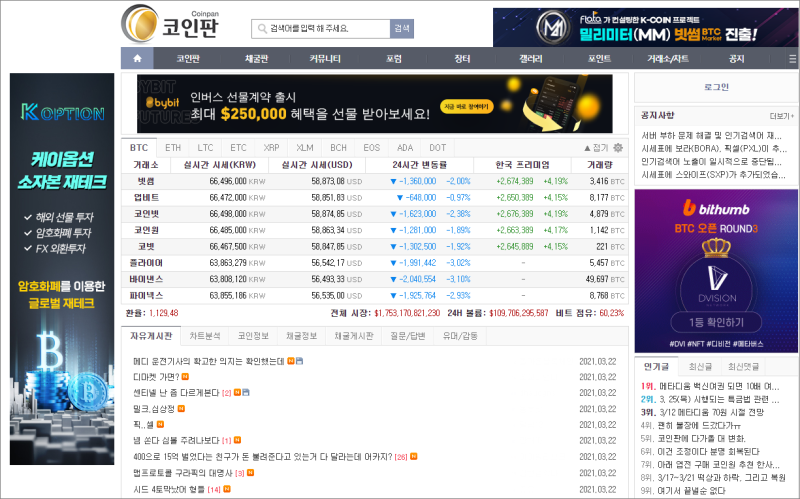800x499 pixels.
Task: Open the hamburger menu icon at nav bar end
Action: 792,59
